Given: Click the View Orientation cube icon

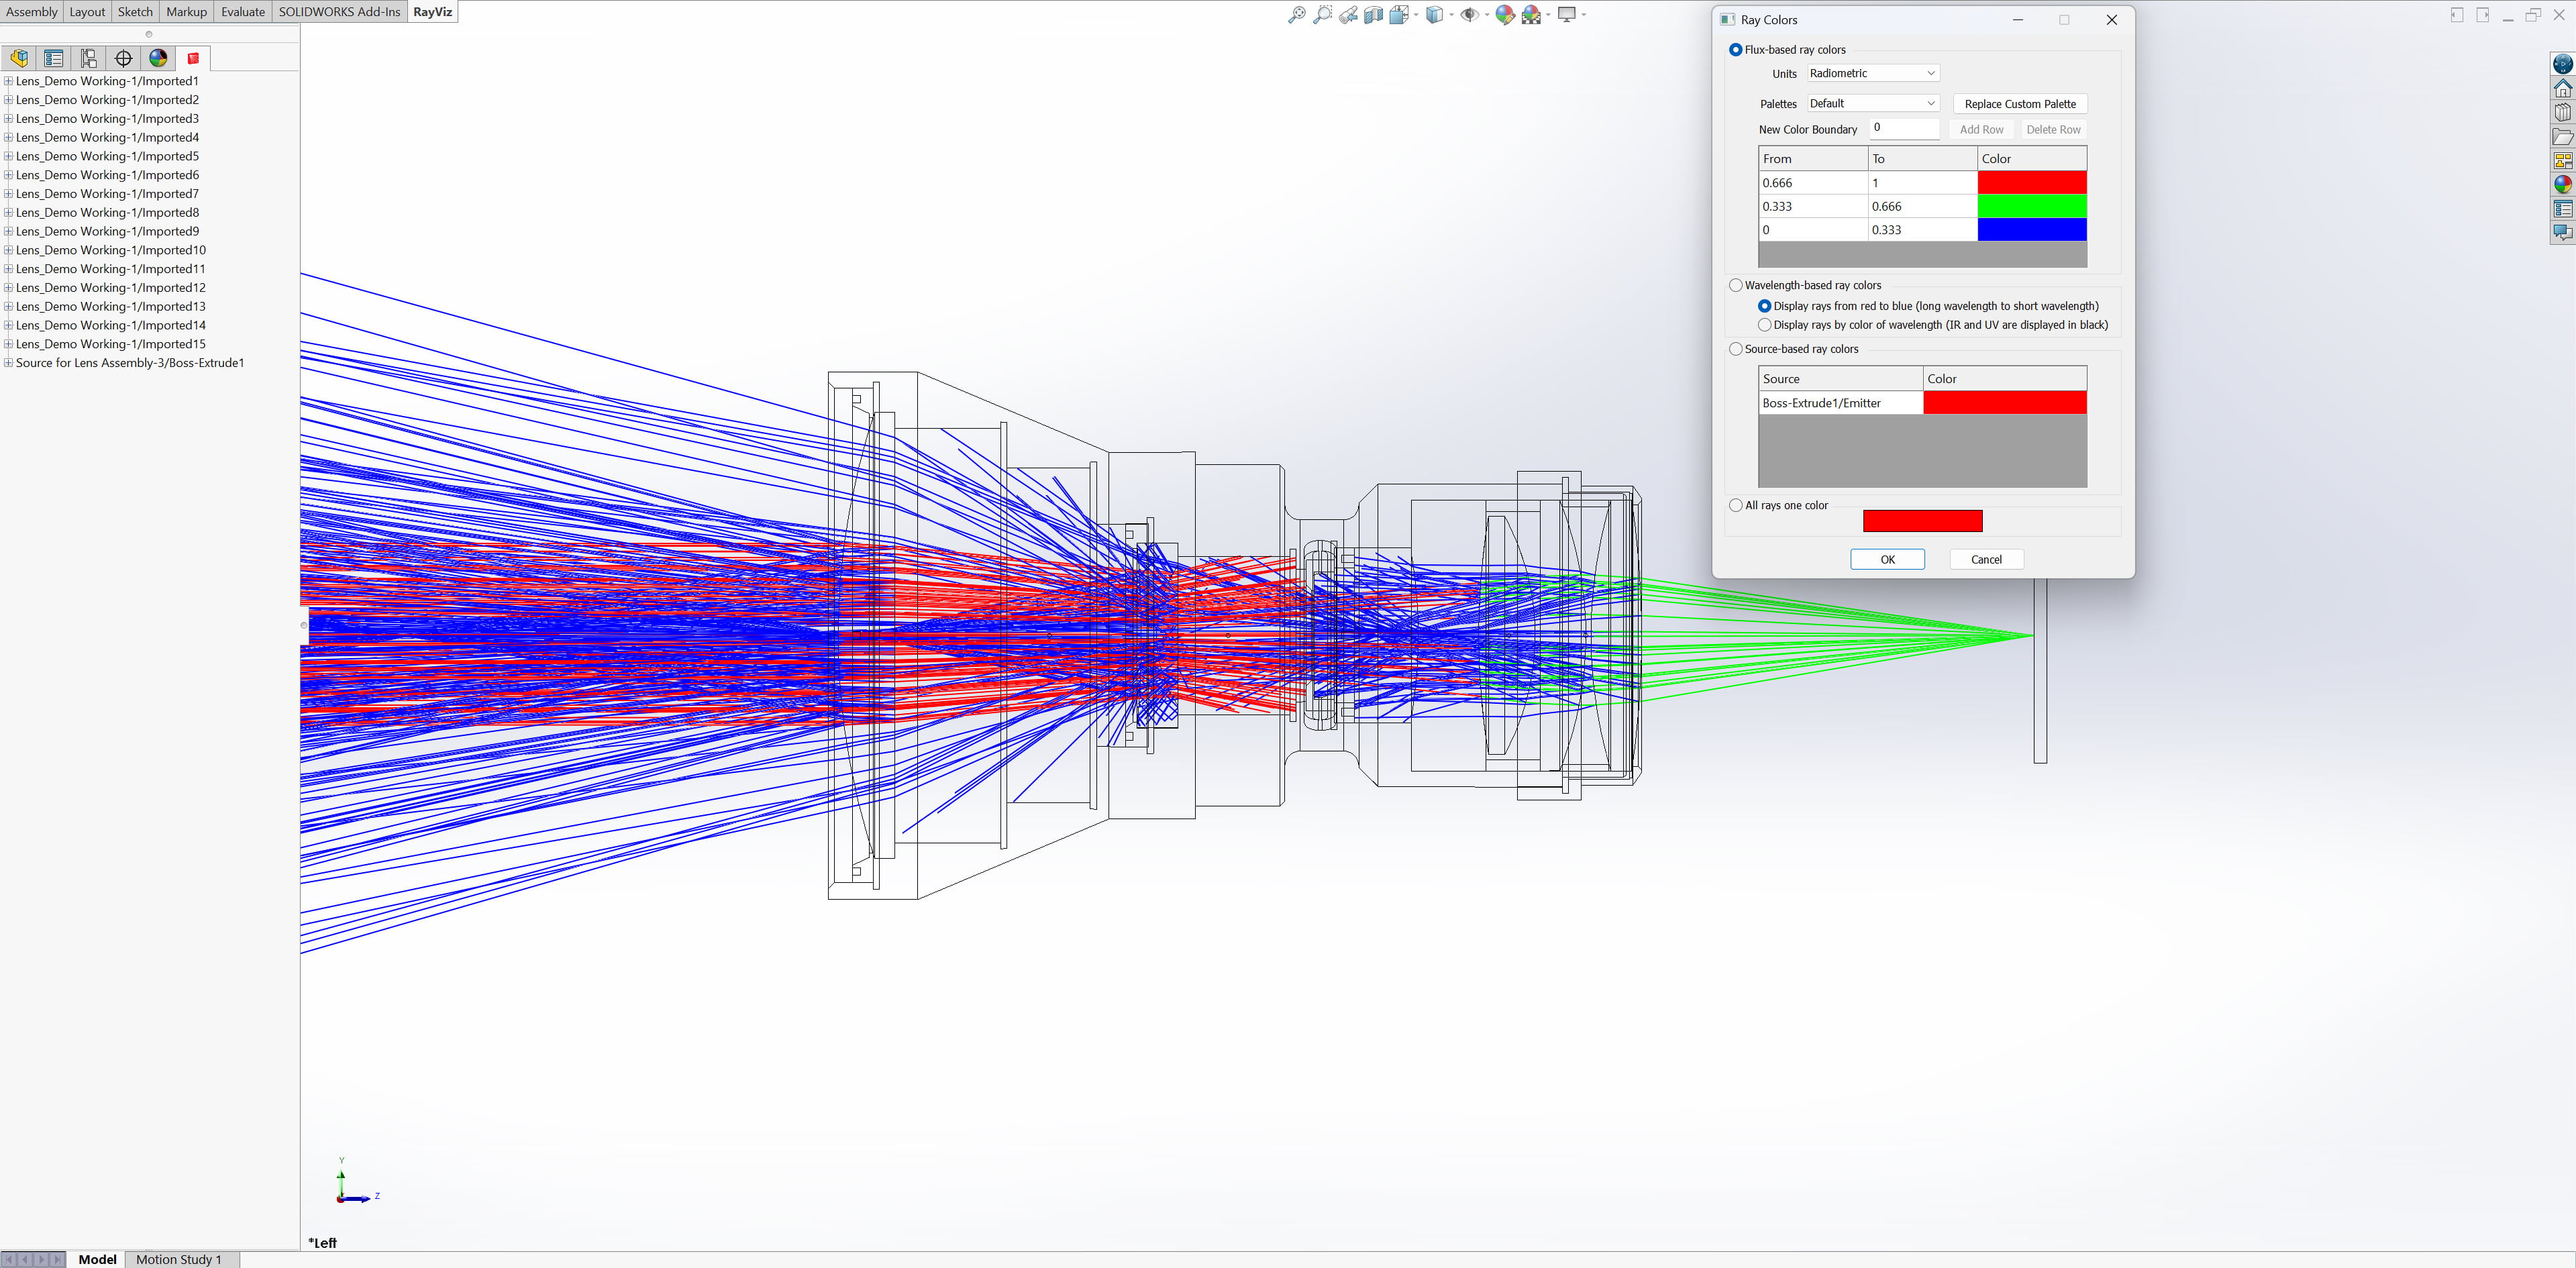Looking at the screenshot, I should (1399, 14).
